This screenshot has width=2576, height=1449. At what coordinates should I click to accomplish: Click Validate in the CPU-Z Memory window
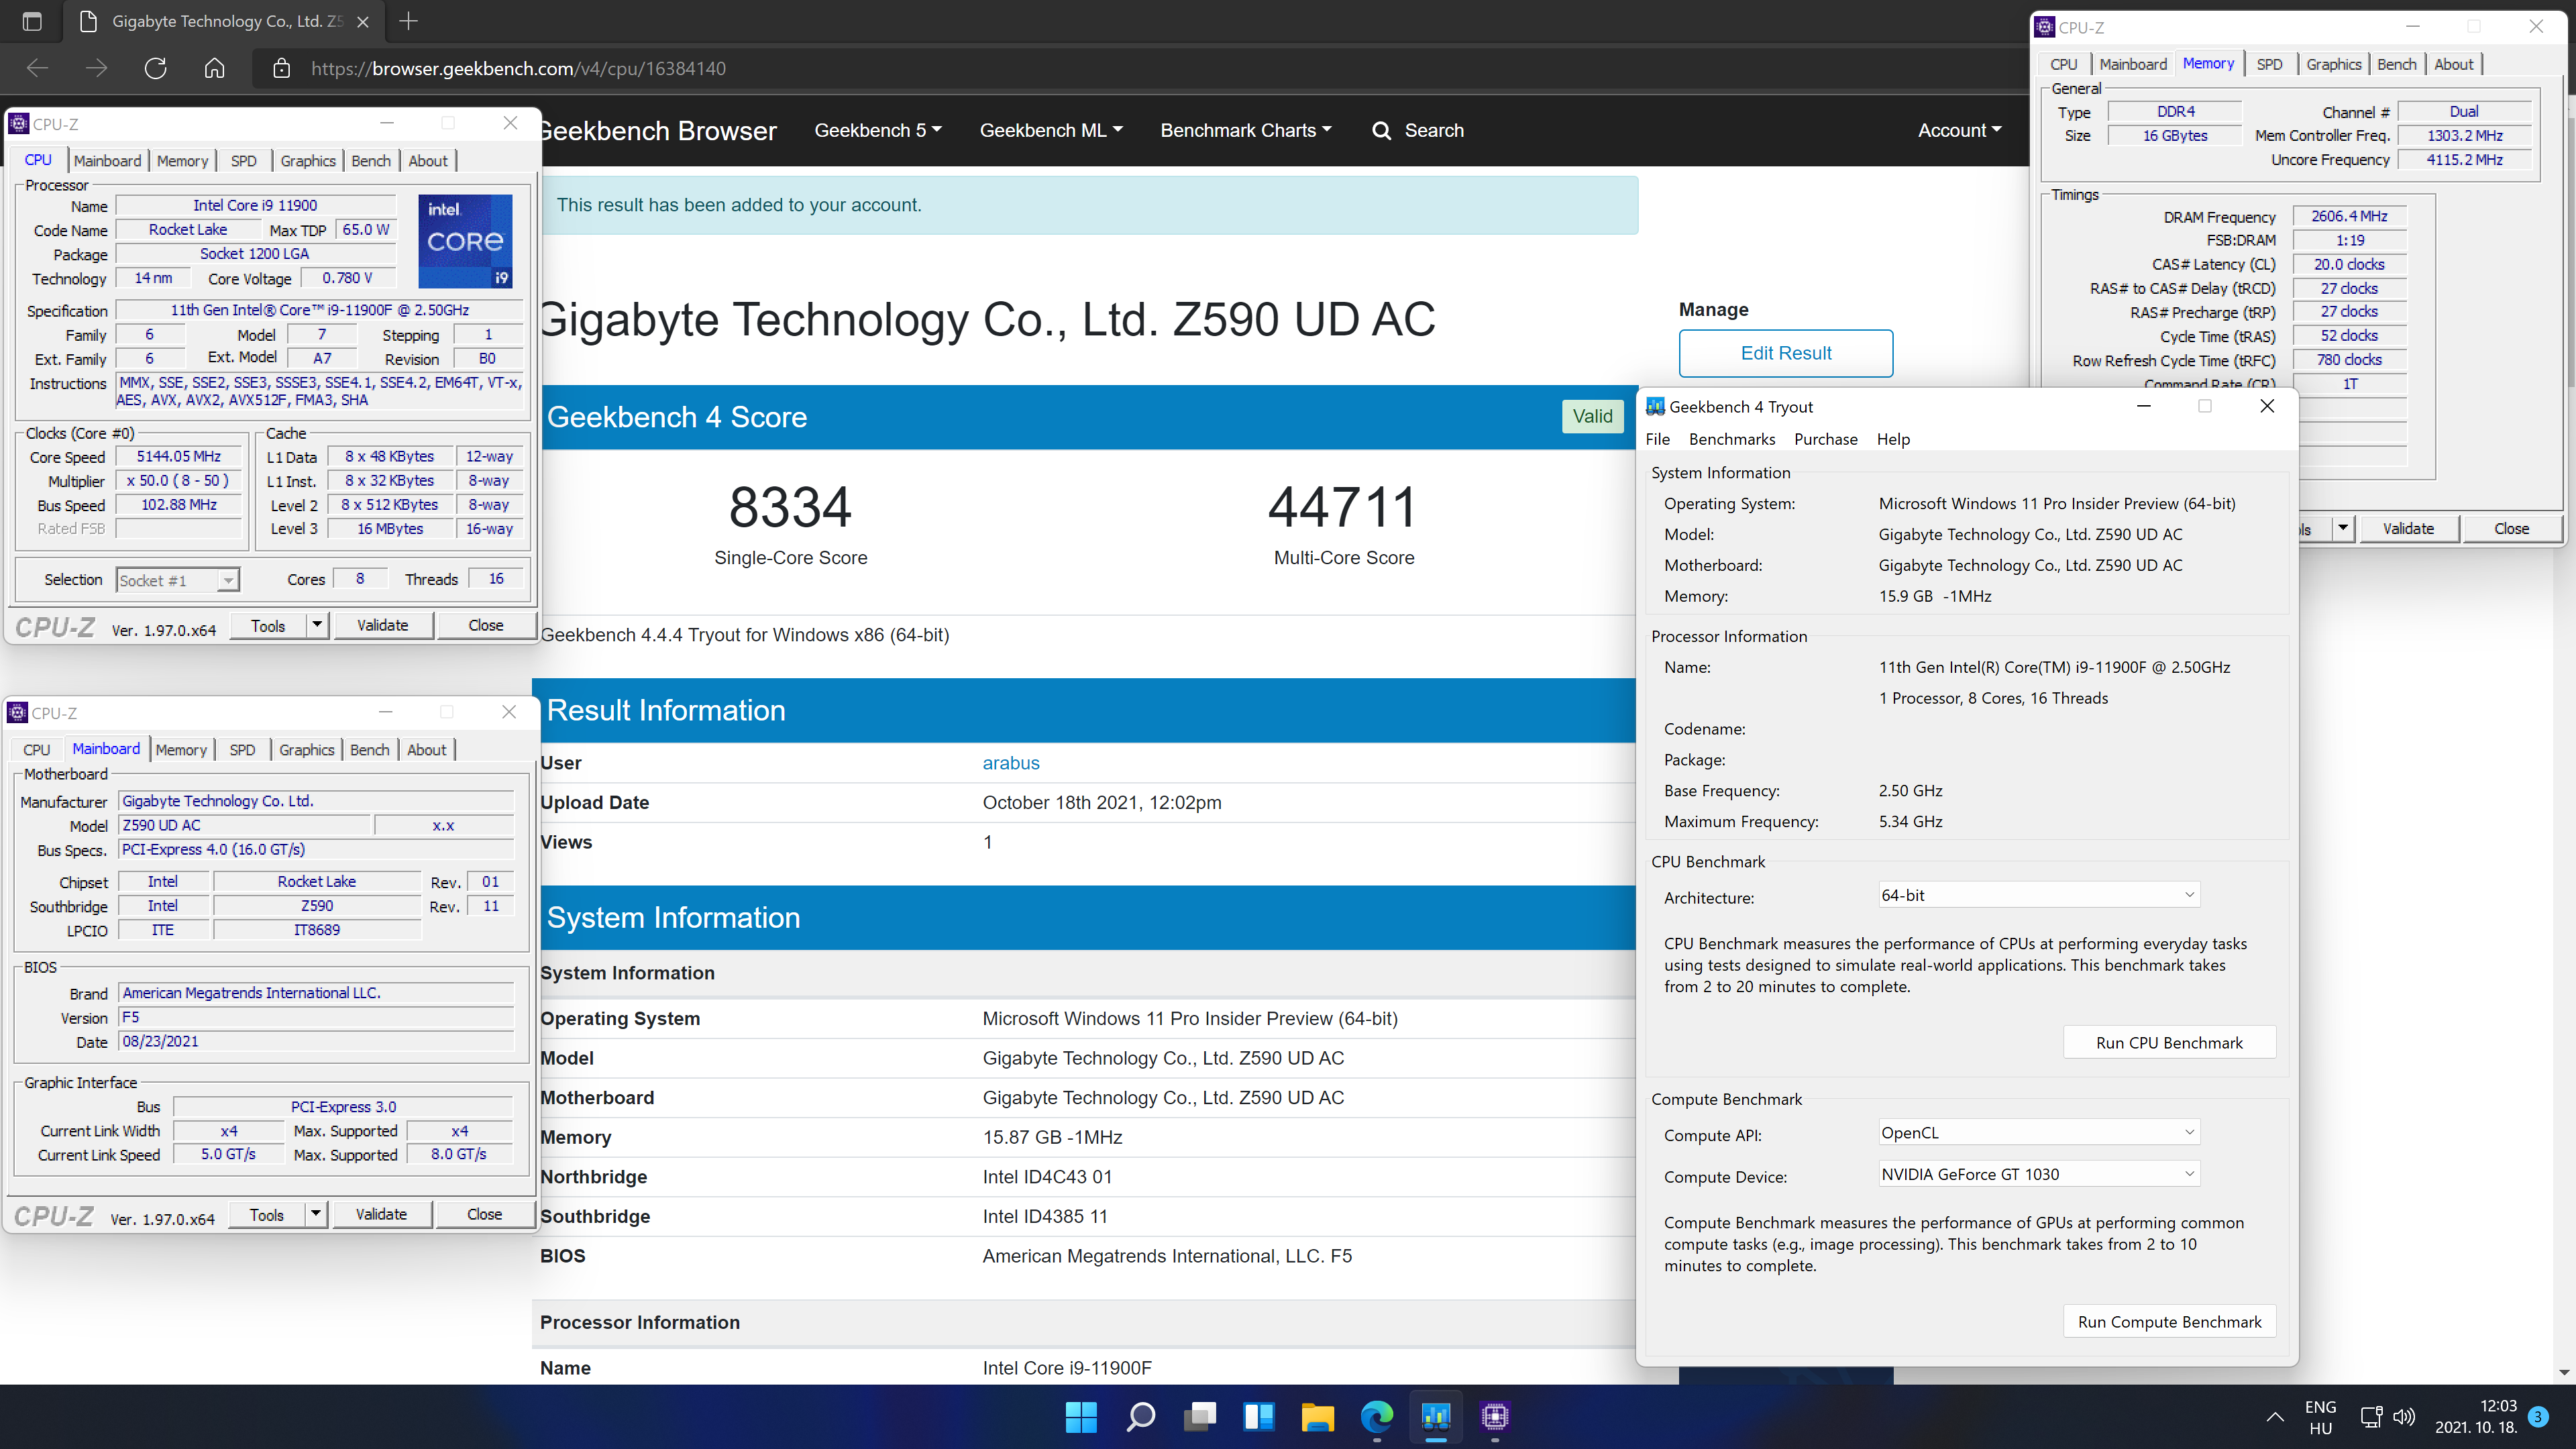[x=2408, y=528]
